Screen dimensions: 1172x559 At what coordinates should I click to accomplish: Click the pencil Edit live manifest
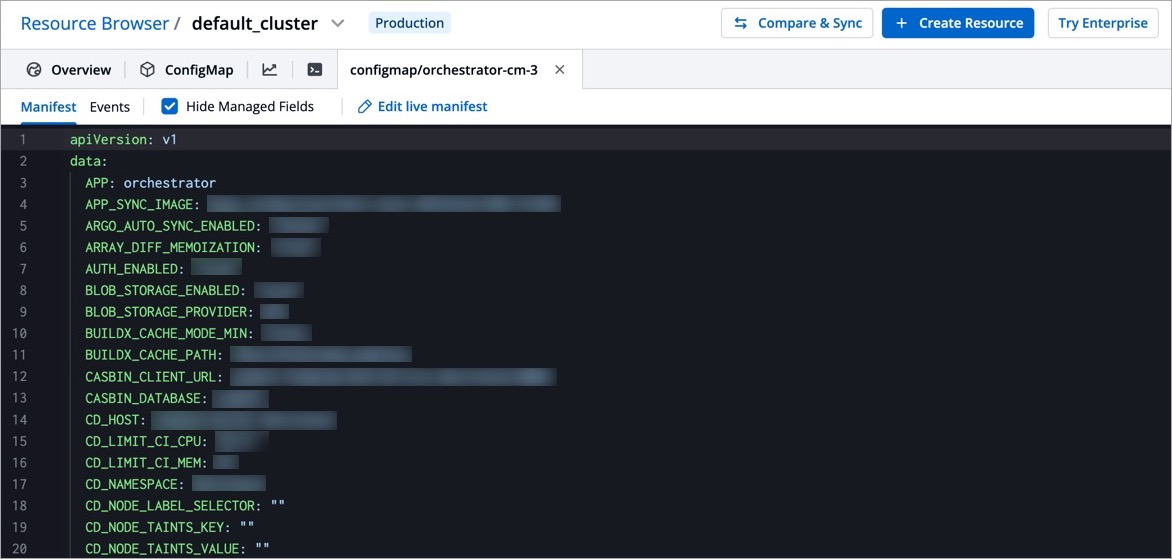coord(423,106)
